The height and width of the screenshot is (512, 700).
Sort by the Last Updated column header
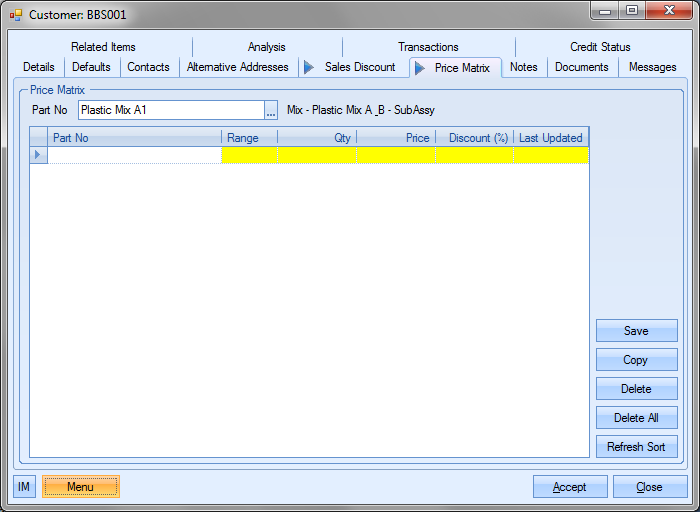pyautogui.click(x=550, y=138)
